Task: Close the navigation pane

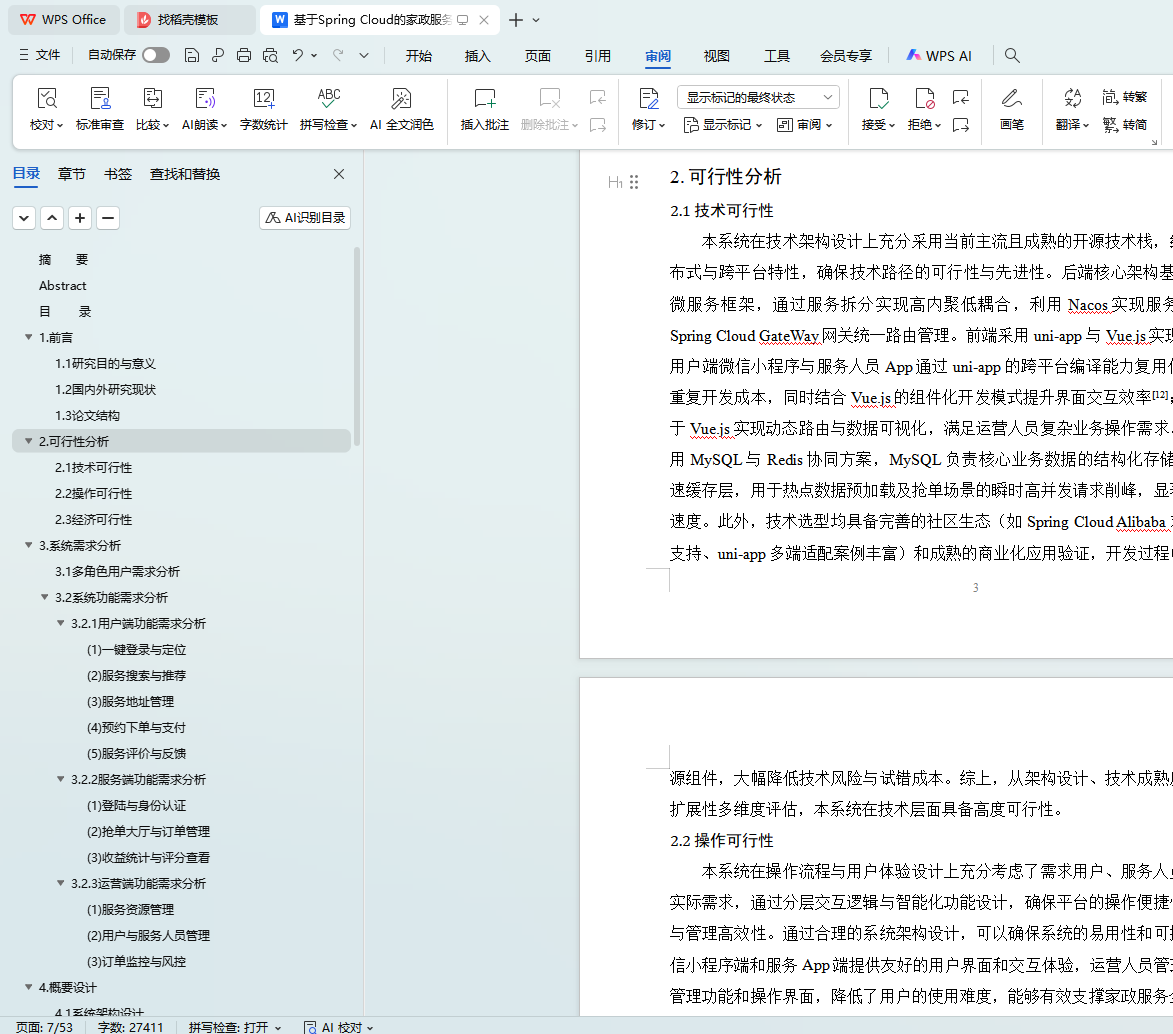Action: (339, 174)
